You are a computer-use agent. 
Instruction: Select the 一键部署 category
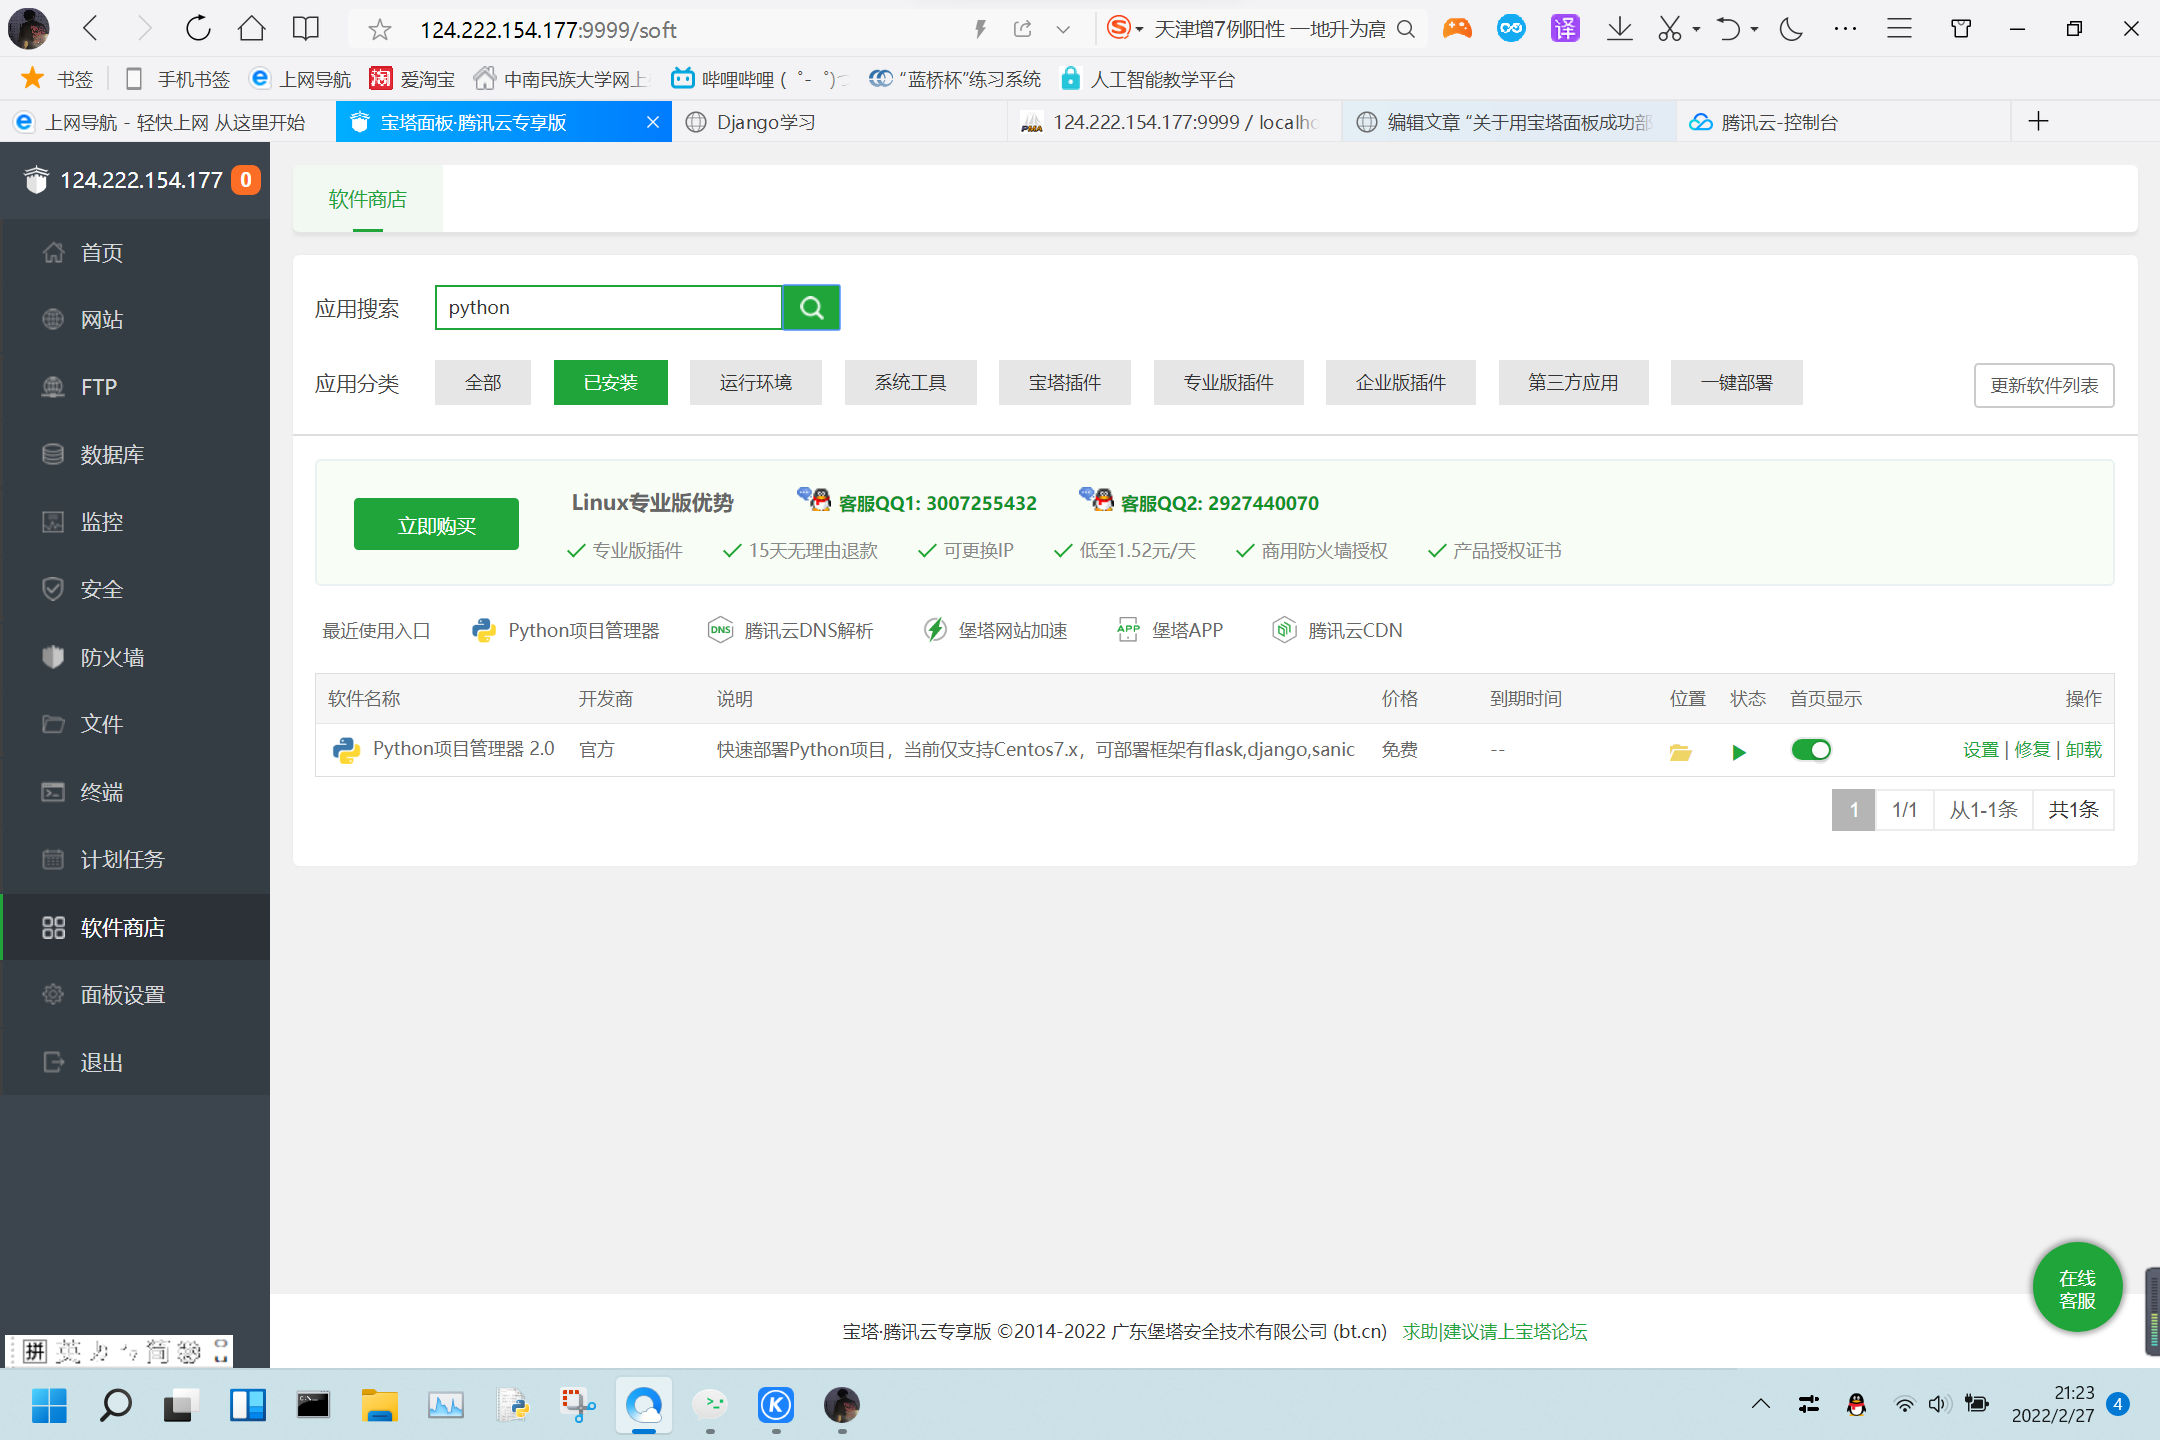[1737, 383]
